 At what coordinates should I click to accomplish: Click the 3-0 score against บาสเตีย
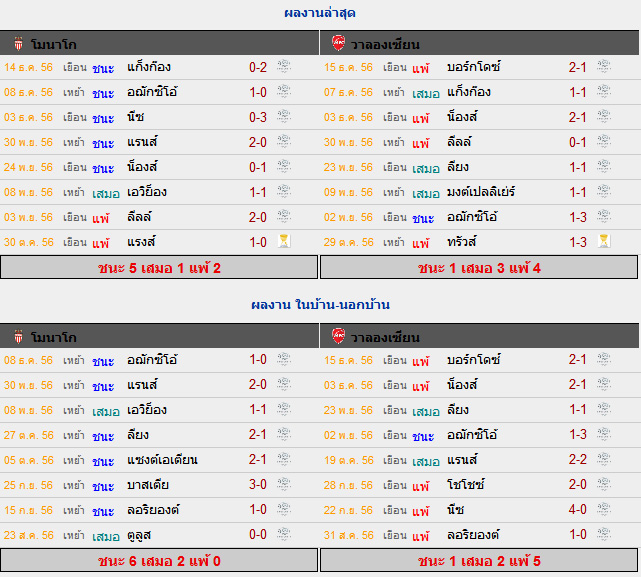258,485
